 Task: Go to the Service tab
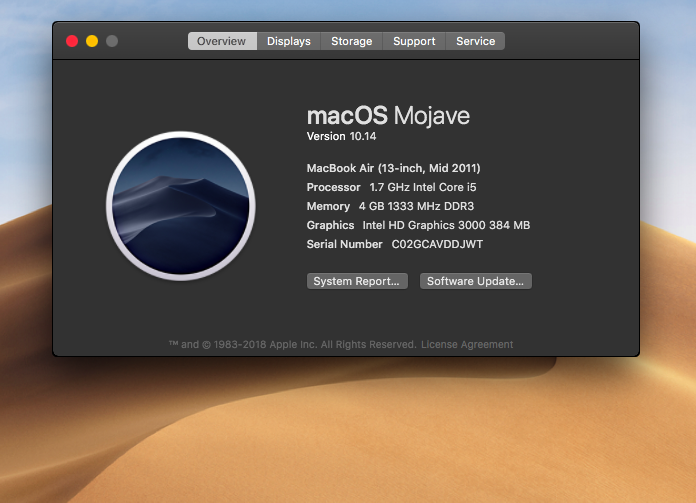coord(475,41)
